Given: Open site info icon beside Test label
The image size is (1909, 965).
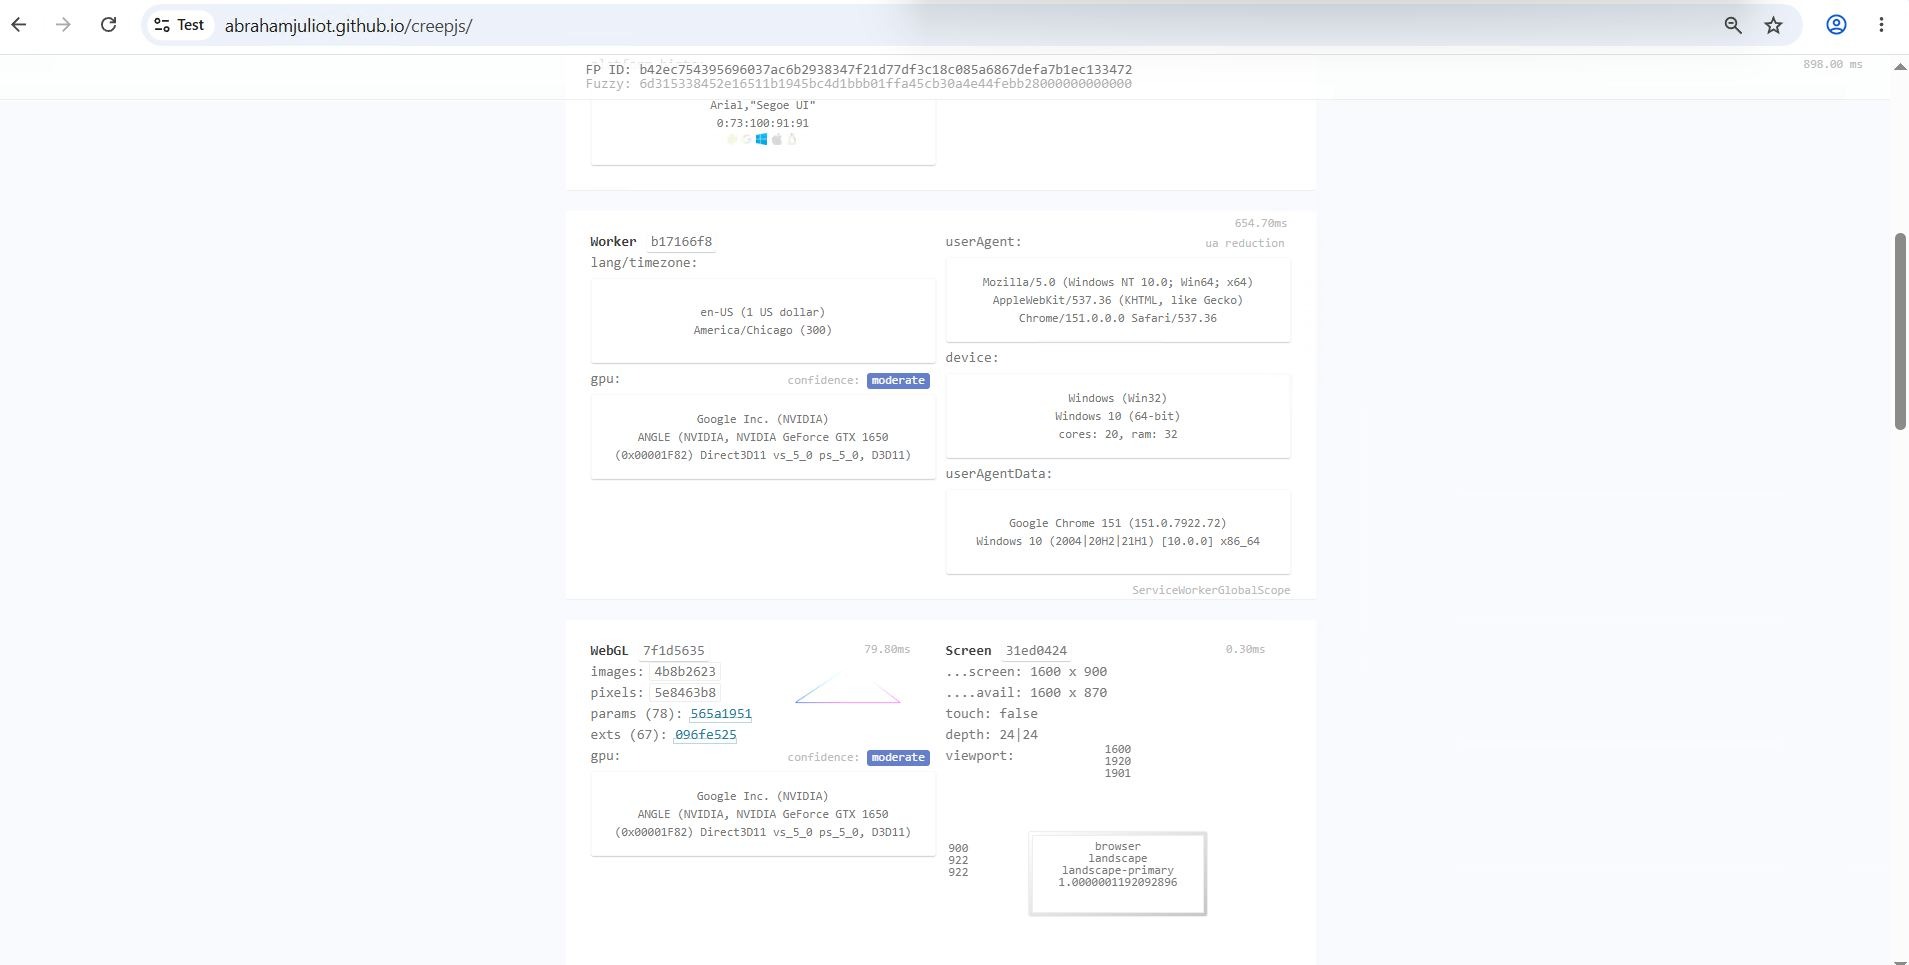Looking at the screenshot, I should (162, 25).
